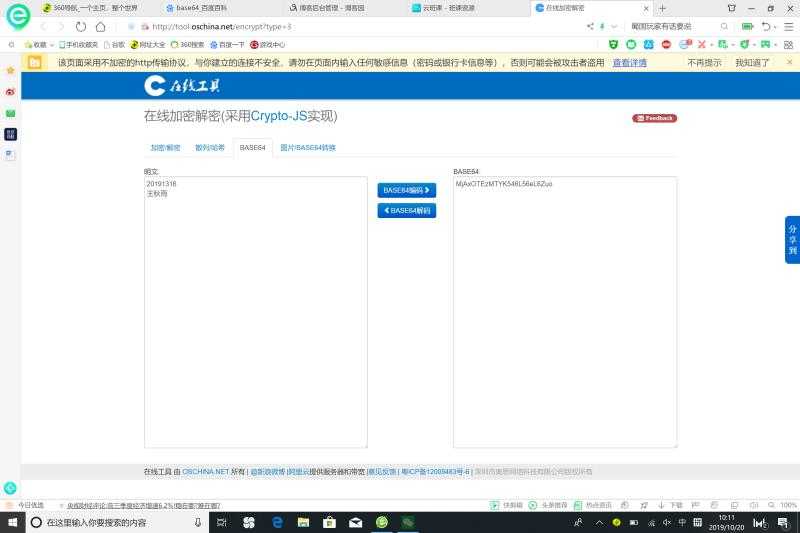The image size is (800, 533).
Task: Click 我知道了 in warning bar
Action: (752, 63)
